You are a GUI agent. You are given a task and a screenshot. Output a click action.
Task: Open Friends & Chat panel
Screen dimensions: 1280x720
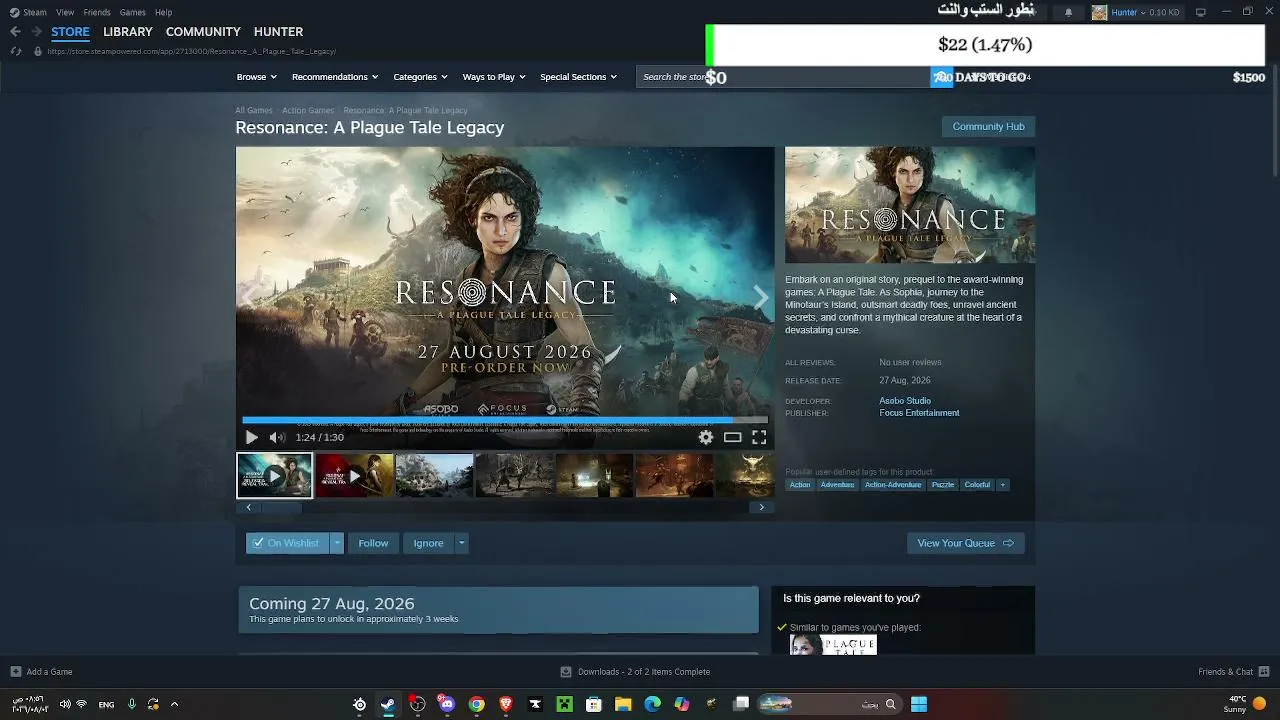[x=1233, y=672]
